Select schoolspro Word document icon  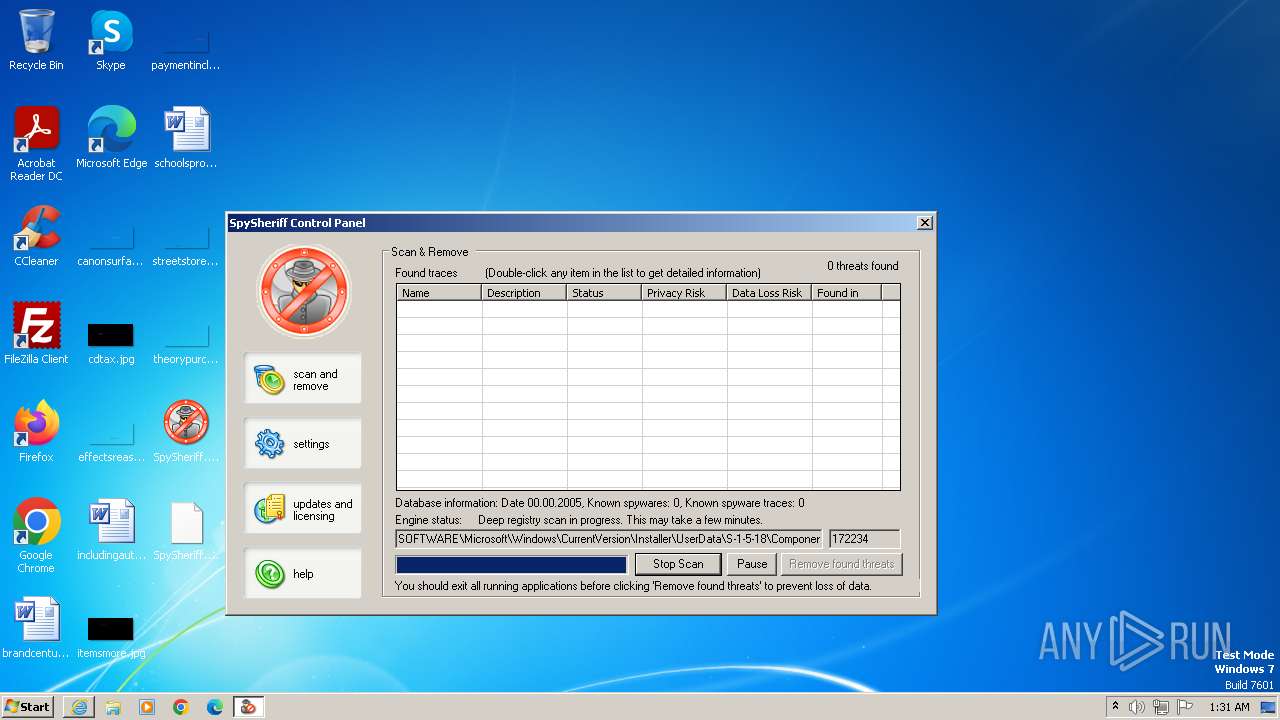pyautogui.click(x=186, y=138)
